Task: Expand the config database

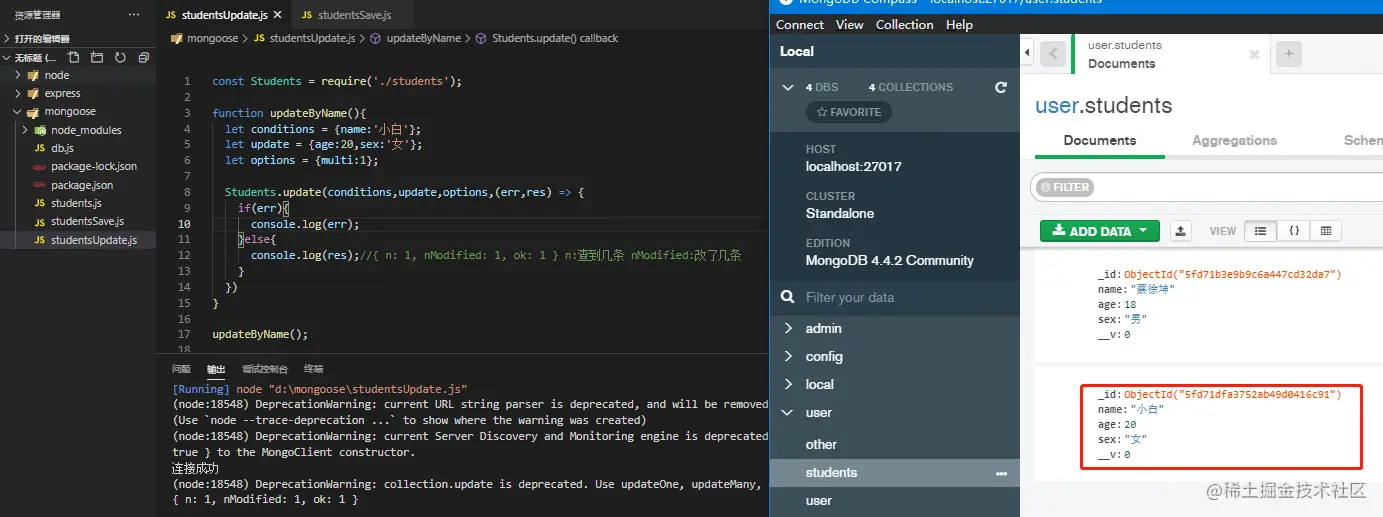Action: (x=788, y=356)
